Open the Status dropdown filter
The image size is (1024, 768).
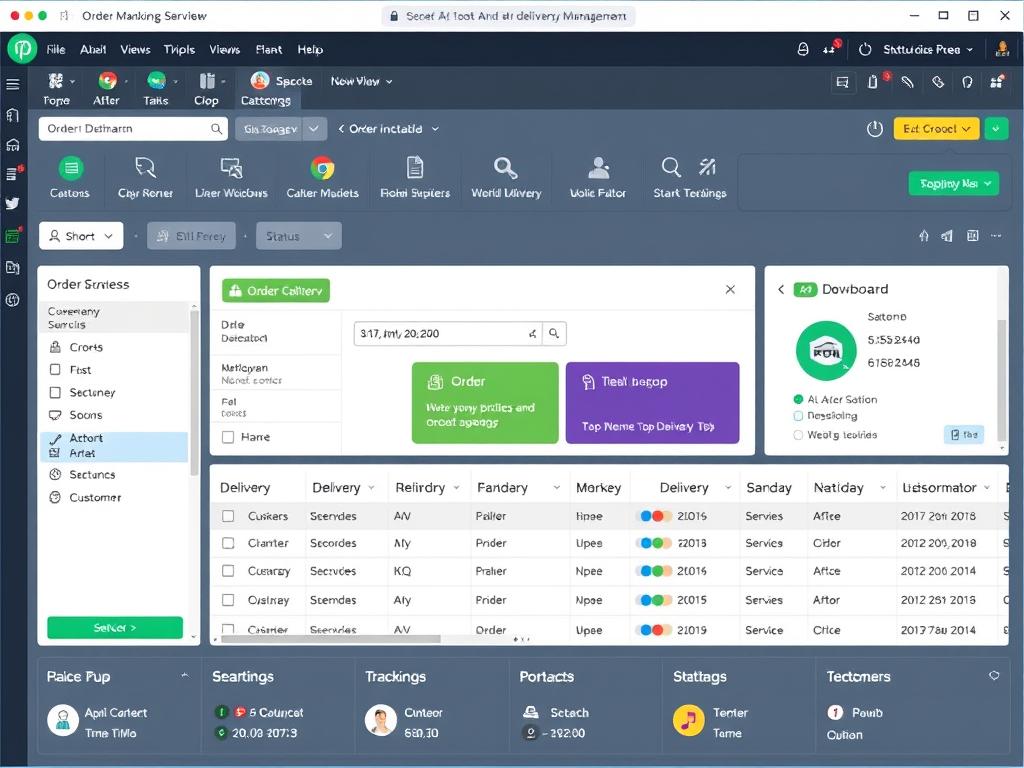[298, 236]
